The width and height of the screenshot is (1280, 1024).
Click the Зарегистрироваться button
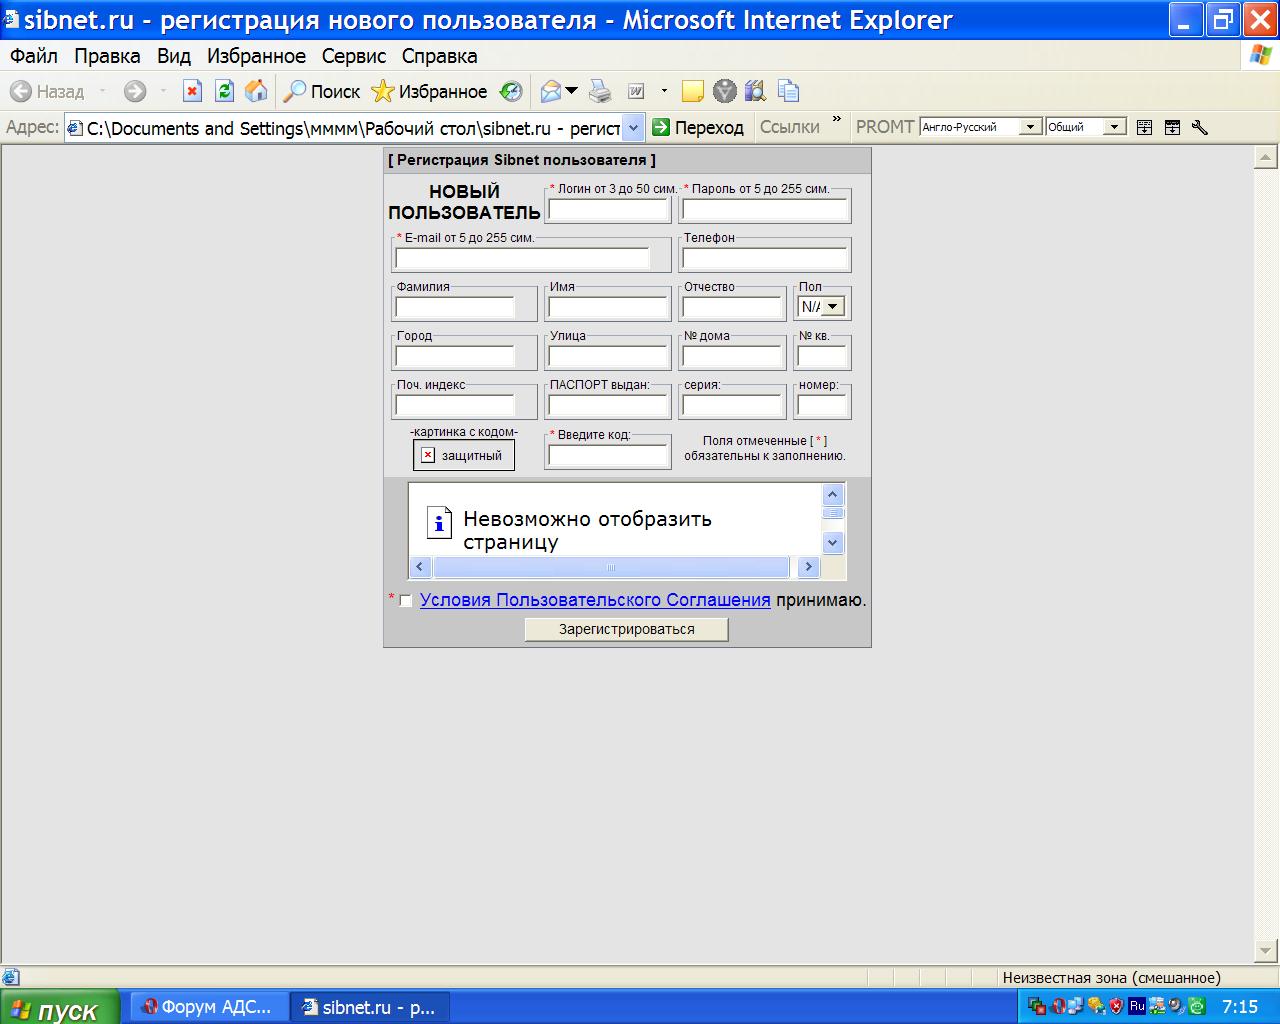click(627, 629)
